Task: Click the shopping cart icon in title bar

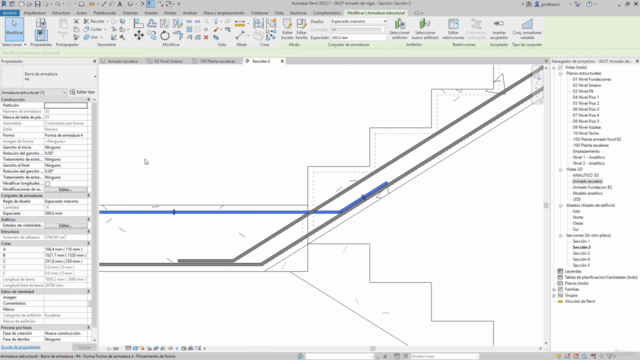Action: coord(578,4)
